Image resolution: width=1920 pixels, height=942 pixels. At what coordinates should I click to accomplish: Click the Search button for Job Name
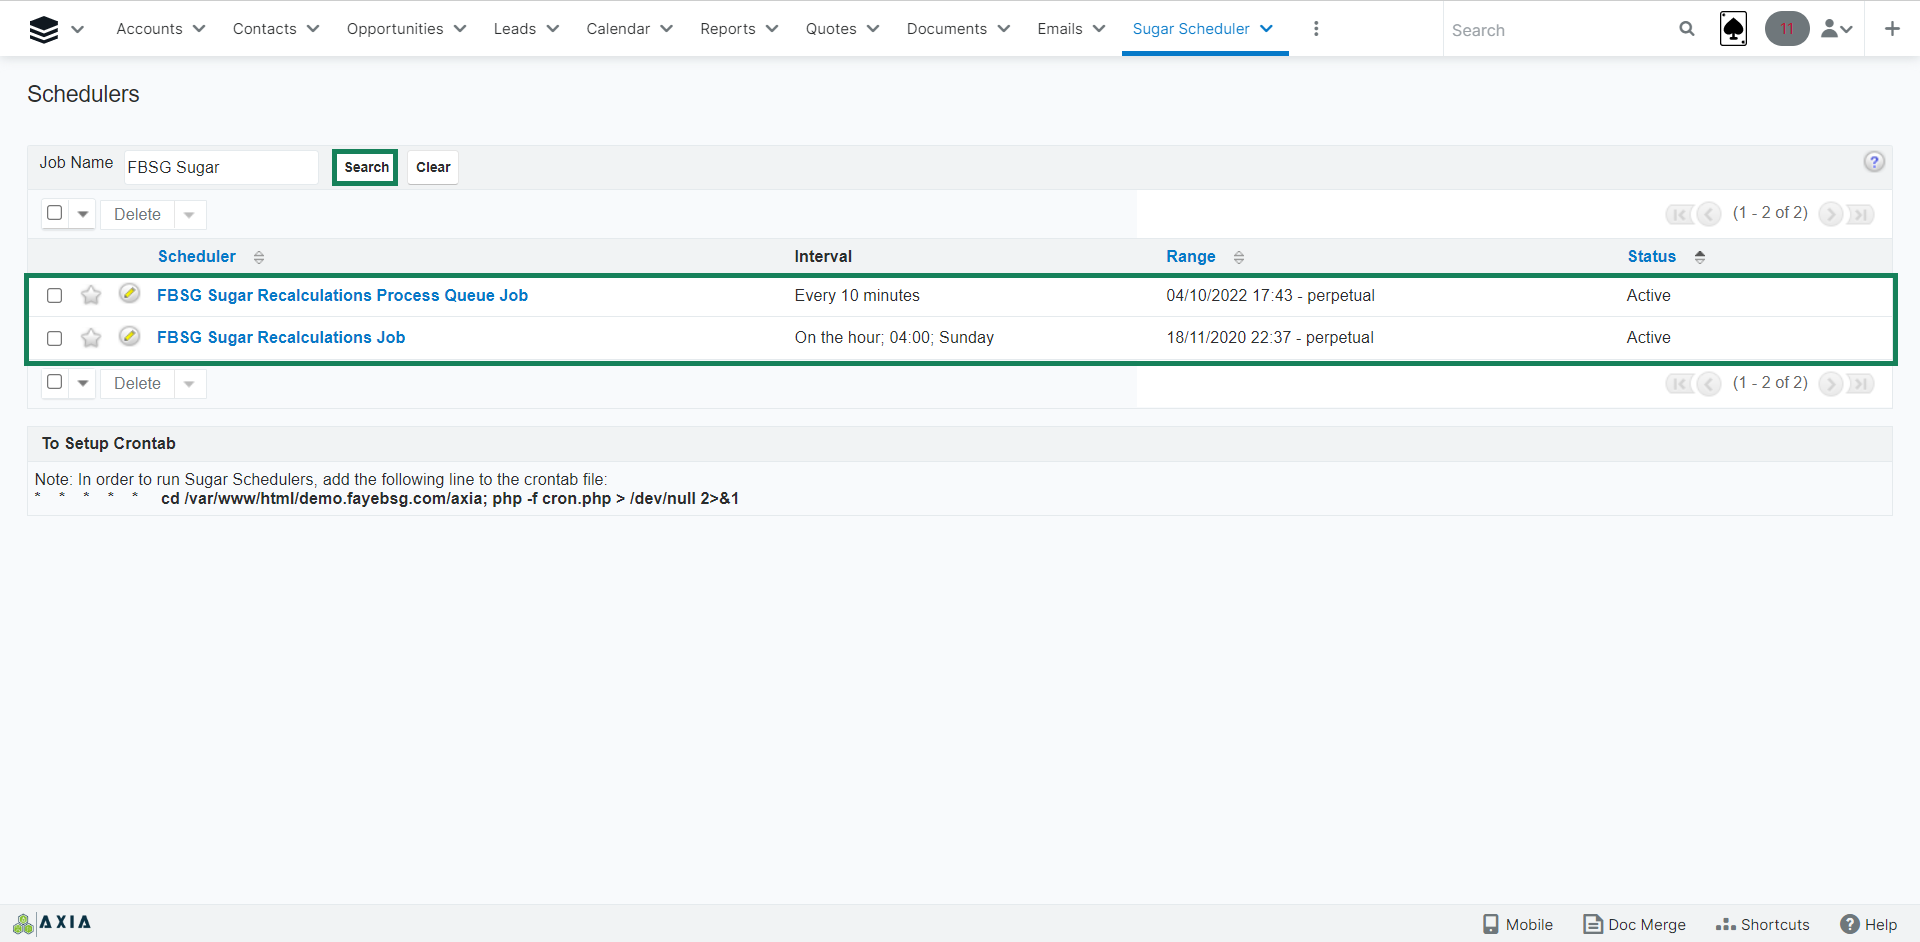366,167
